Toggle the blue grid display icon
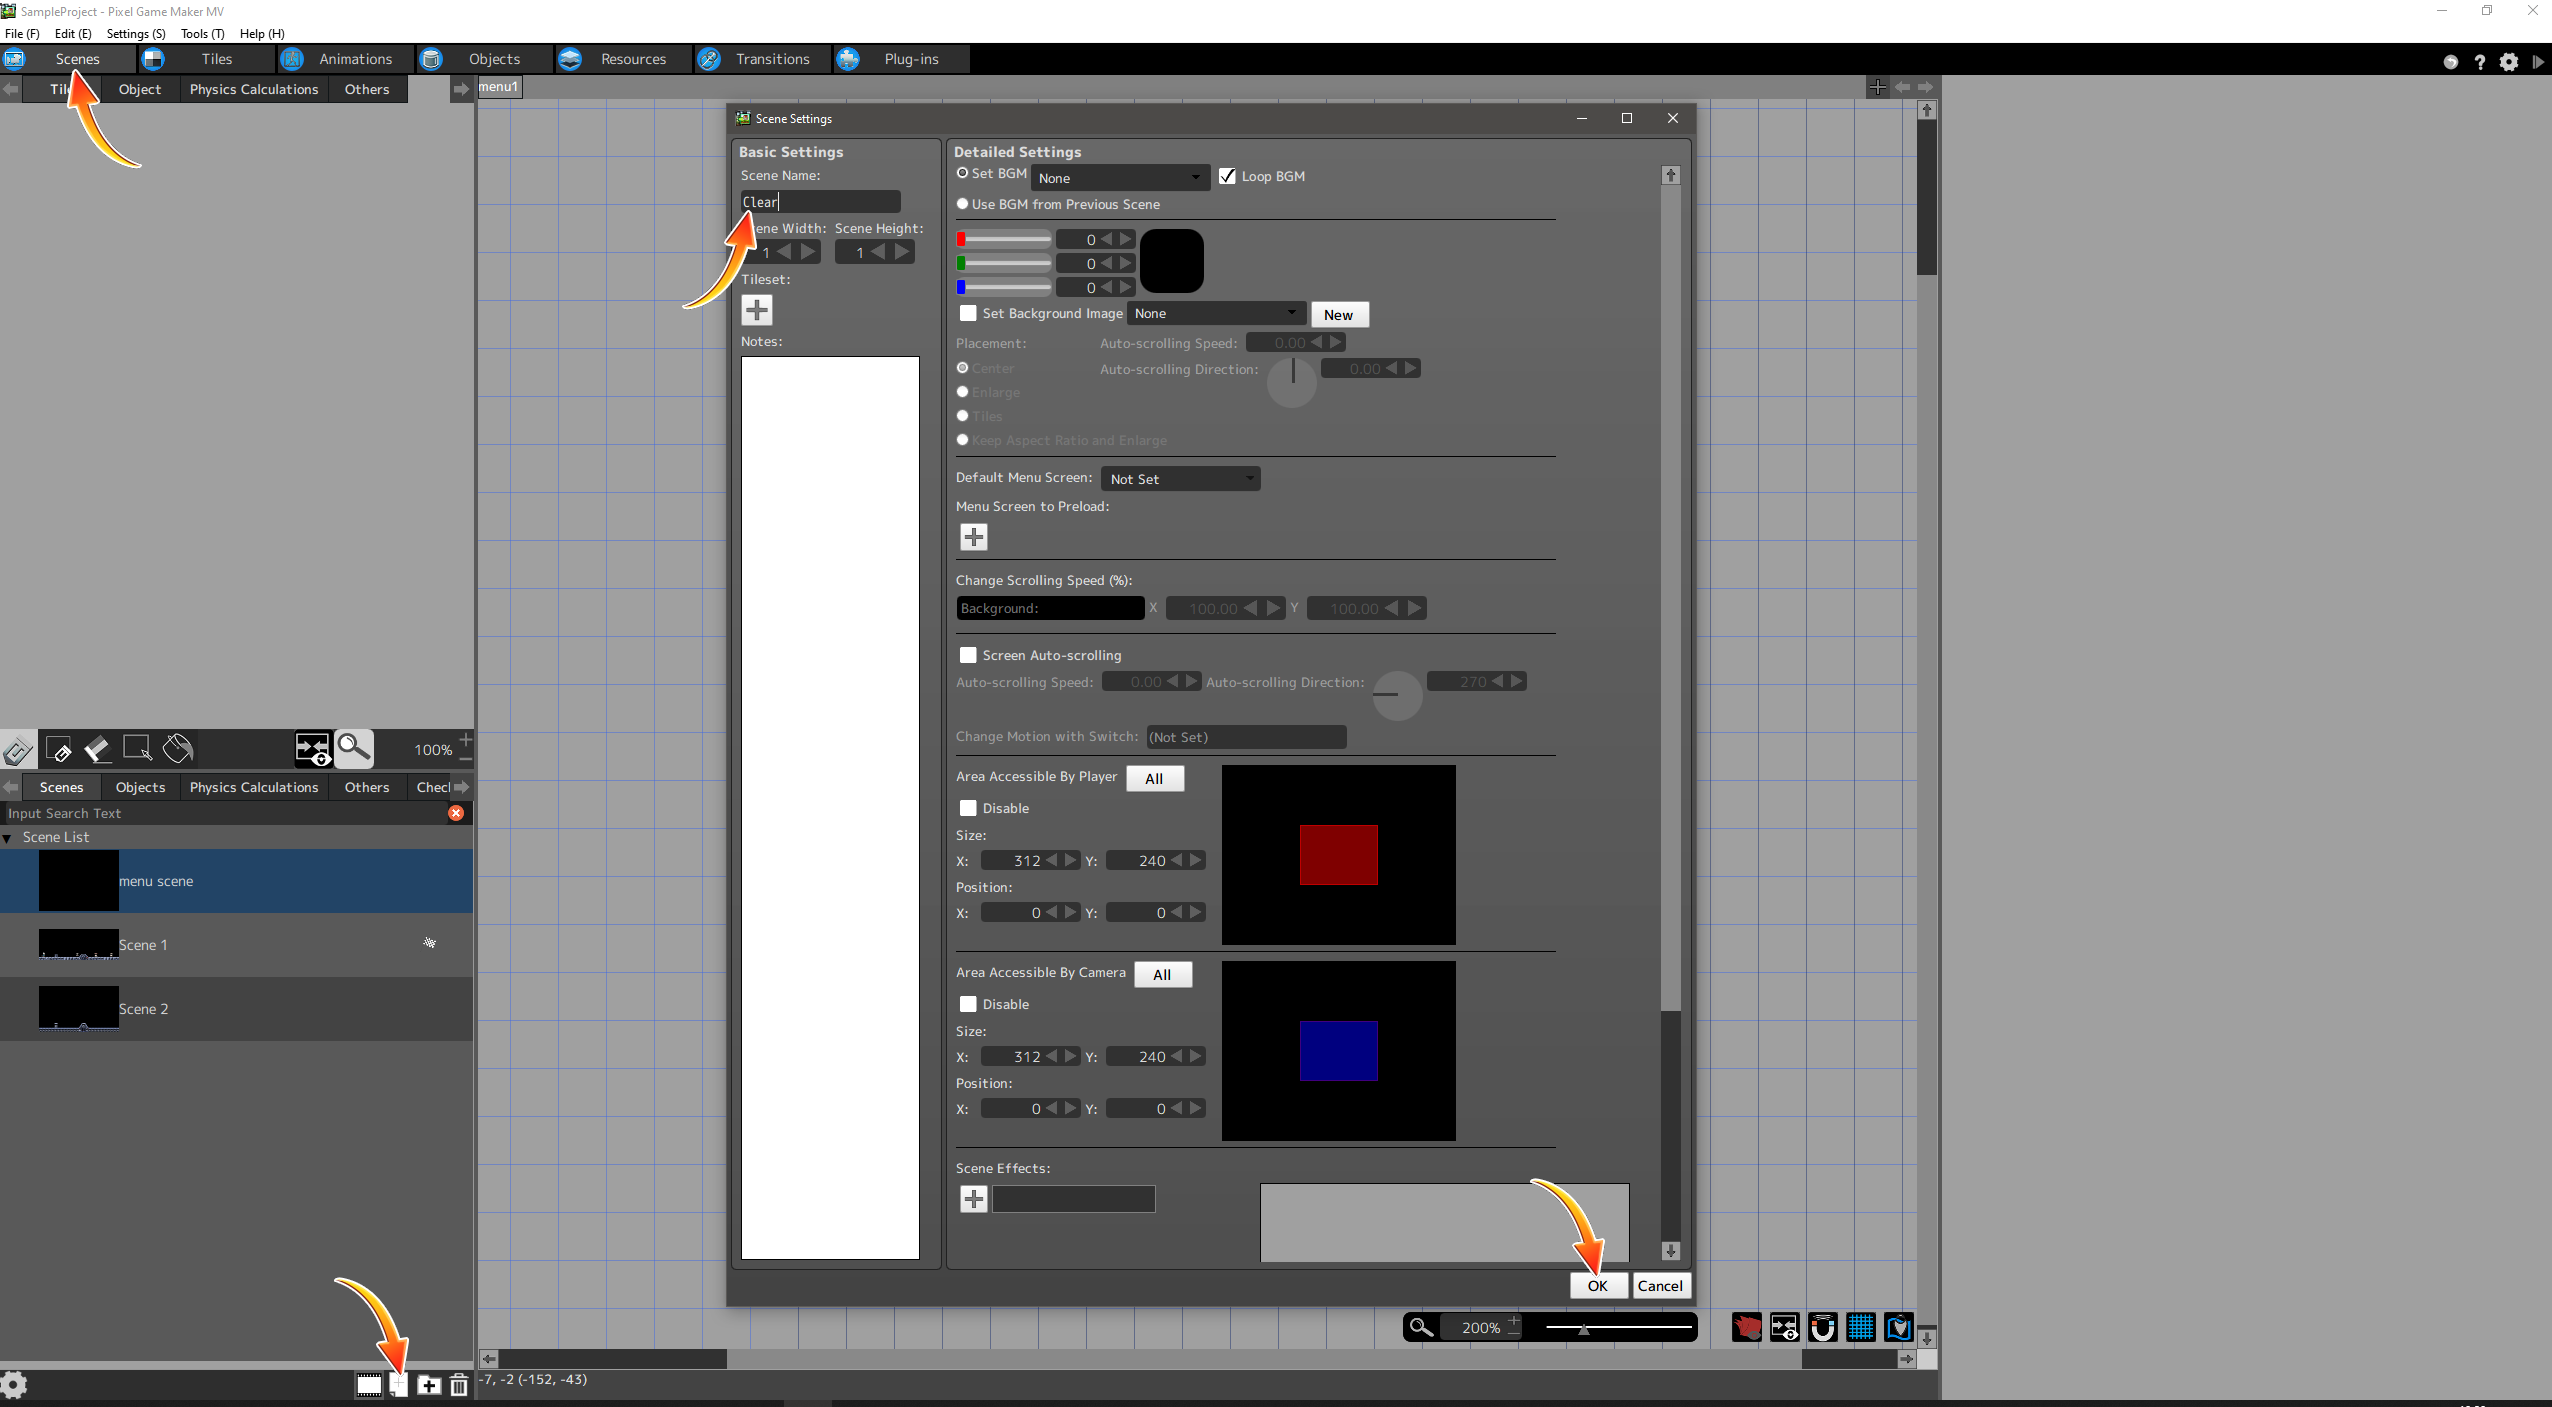The height and width of the screenshot is (1407, 2552). point(1861,1327)
